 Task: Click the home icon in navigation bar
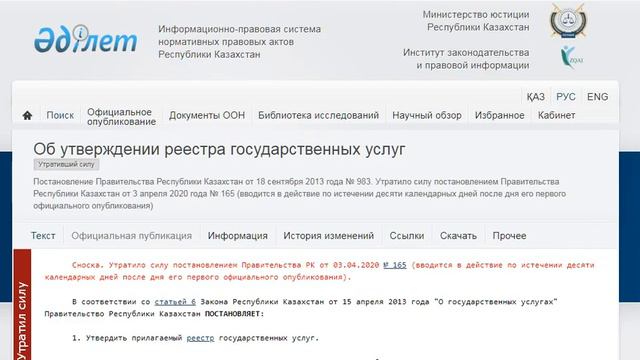click(27, 116)
